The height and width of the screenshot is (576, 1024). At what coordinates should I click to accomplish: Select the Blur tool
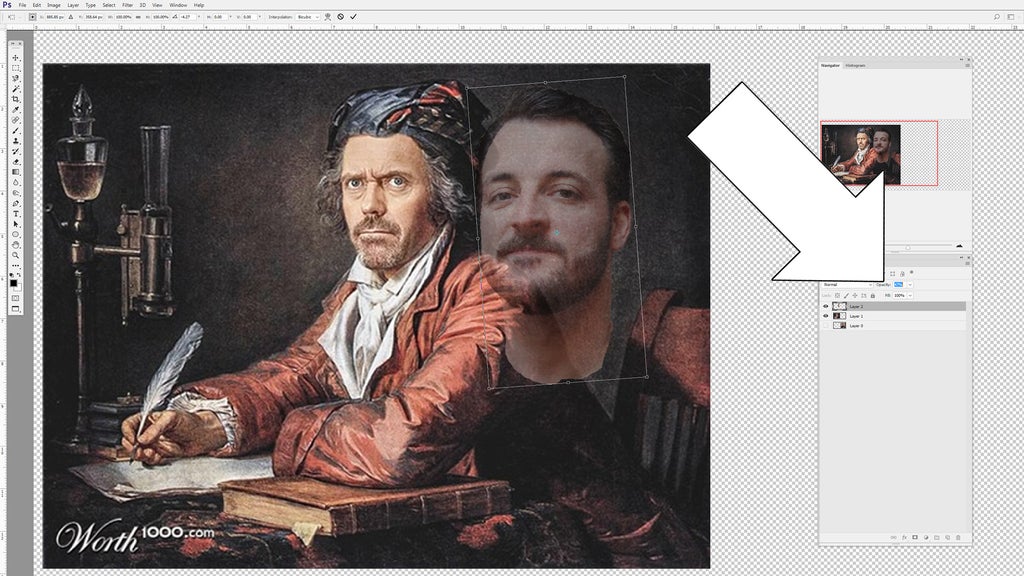16,183
